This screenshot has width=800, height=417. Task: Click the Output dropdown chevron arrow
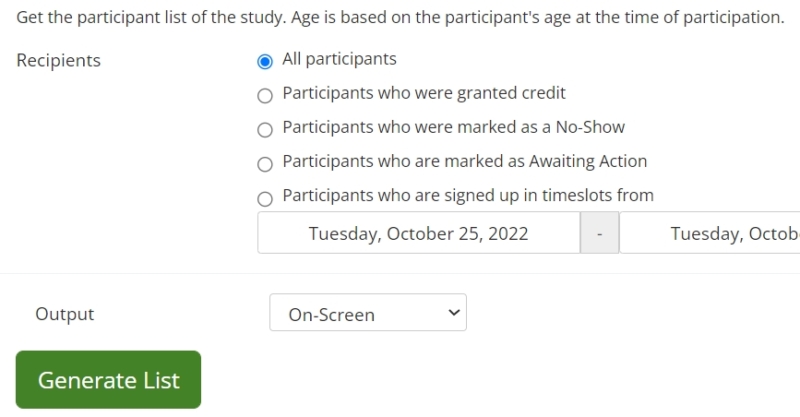click(x=454, y=313)
